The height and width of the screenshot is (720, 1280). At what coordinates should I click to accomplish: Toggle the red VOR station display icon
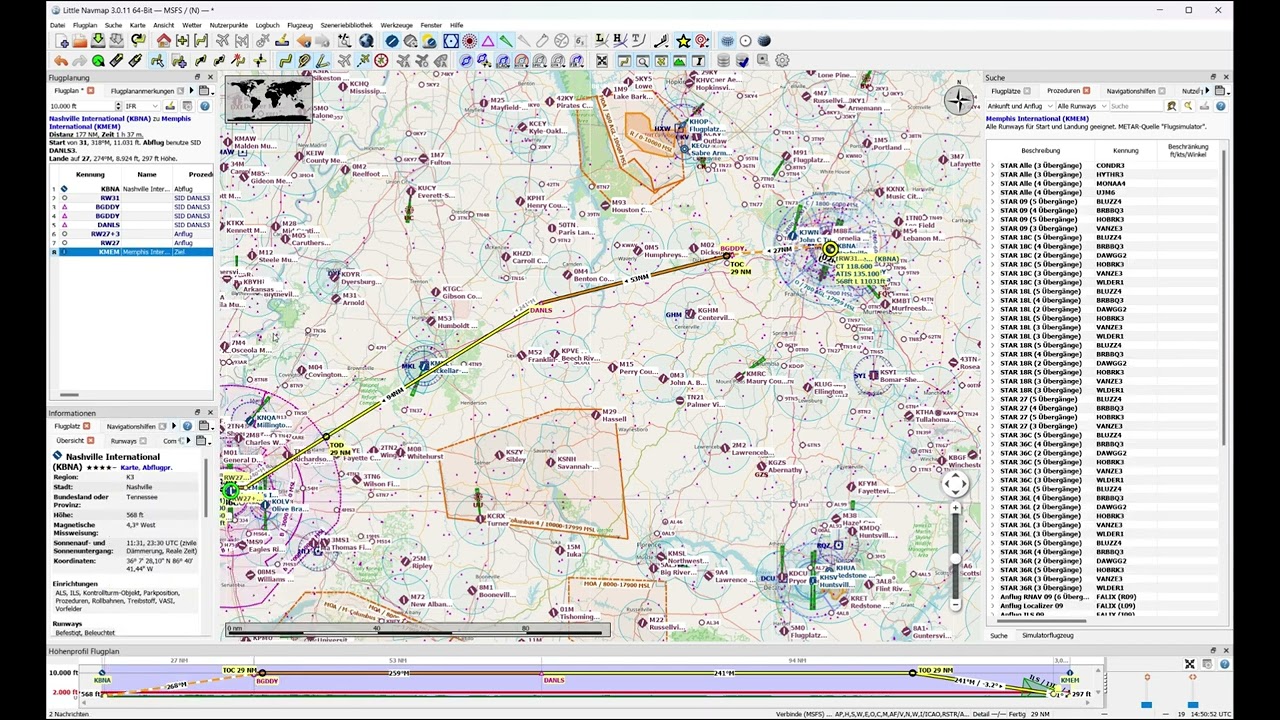469,41
